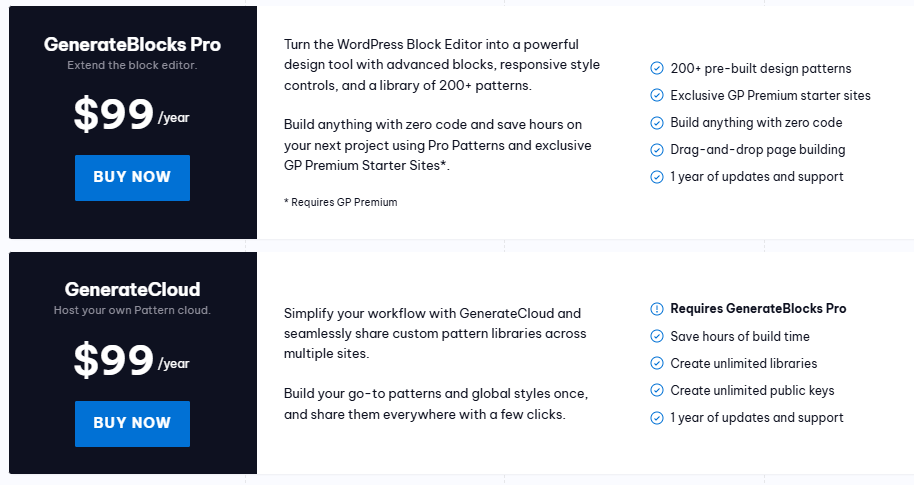Click 'Create unlimited public keys' text
Screen dimensions: 914x485
pyautogui.click(x=753, y=390)
